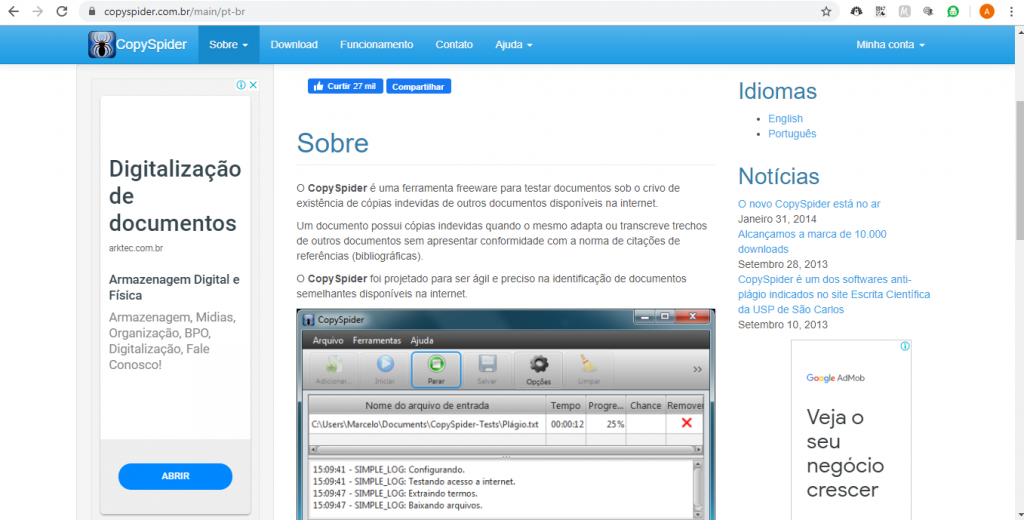Click the address bar URL
This screenshot has height=520, width=1024.
tap(174, 11)
